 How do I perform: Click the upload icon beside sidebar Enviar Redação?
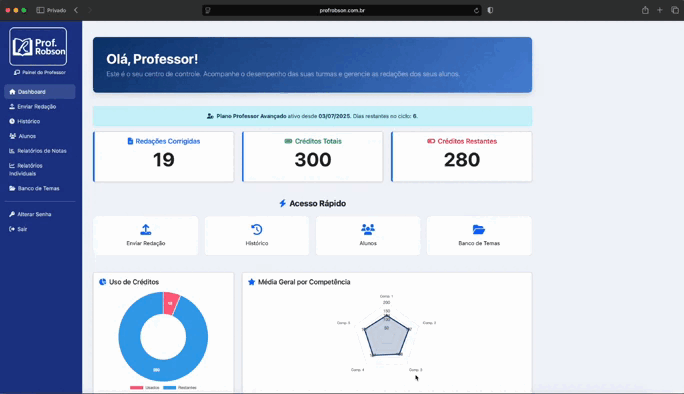[12, 106]
